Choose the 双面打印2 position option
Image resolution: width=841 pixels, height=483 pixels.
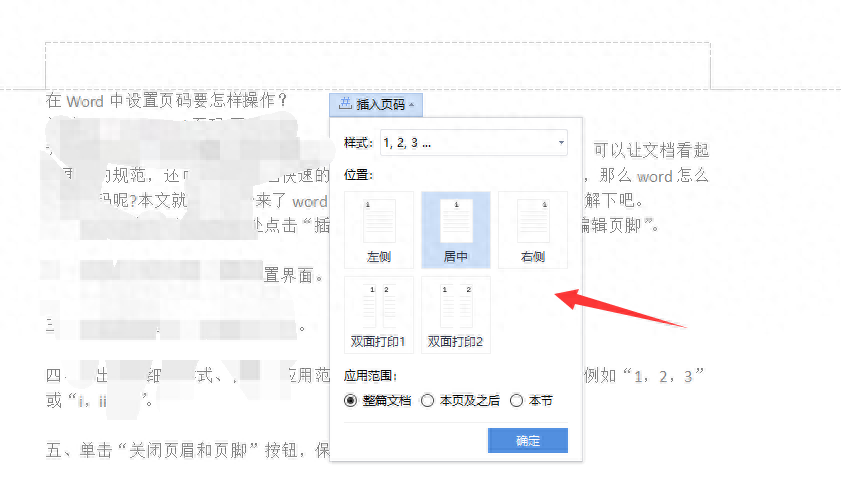tap(456, 315)
